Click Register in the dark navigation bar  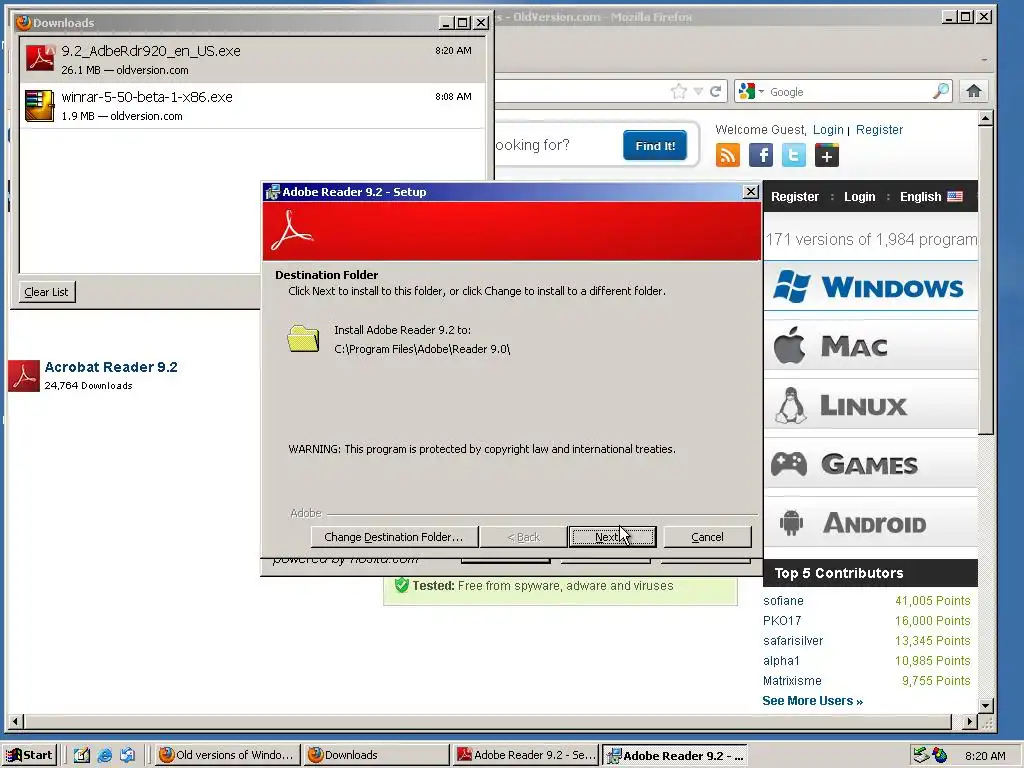tap(795, 197)
